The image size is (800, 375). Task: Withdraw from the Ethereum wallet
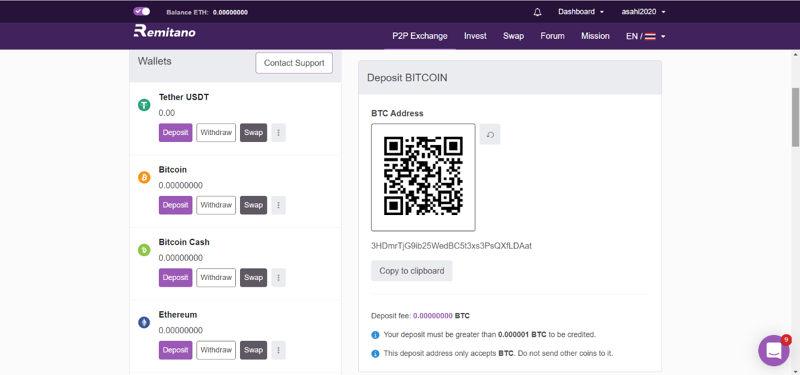pyautogui.click(x=216, y=350)
